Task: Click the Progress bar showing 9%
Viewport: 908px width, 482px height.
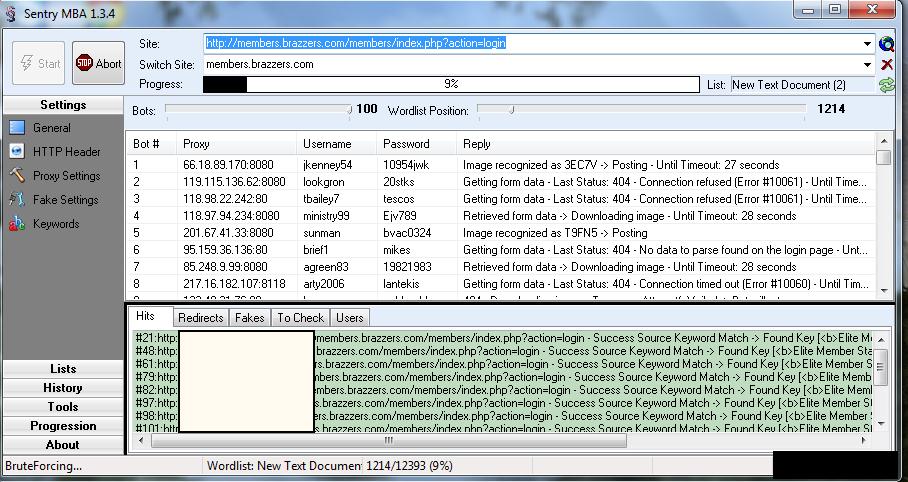Action: (451, 85)
